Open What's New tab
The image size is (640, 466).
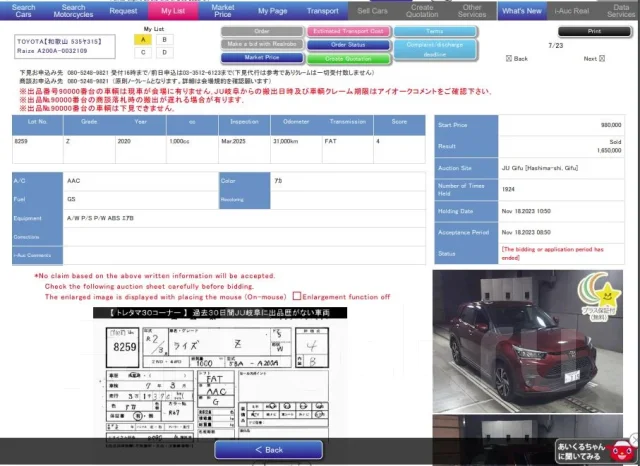coord(522,11)
